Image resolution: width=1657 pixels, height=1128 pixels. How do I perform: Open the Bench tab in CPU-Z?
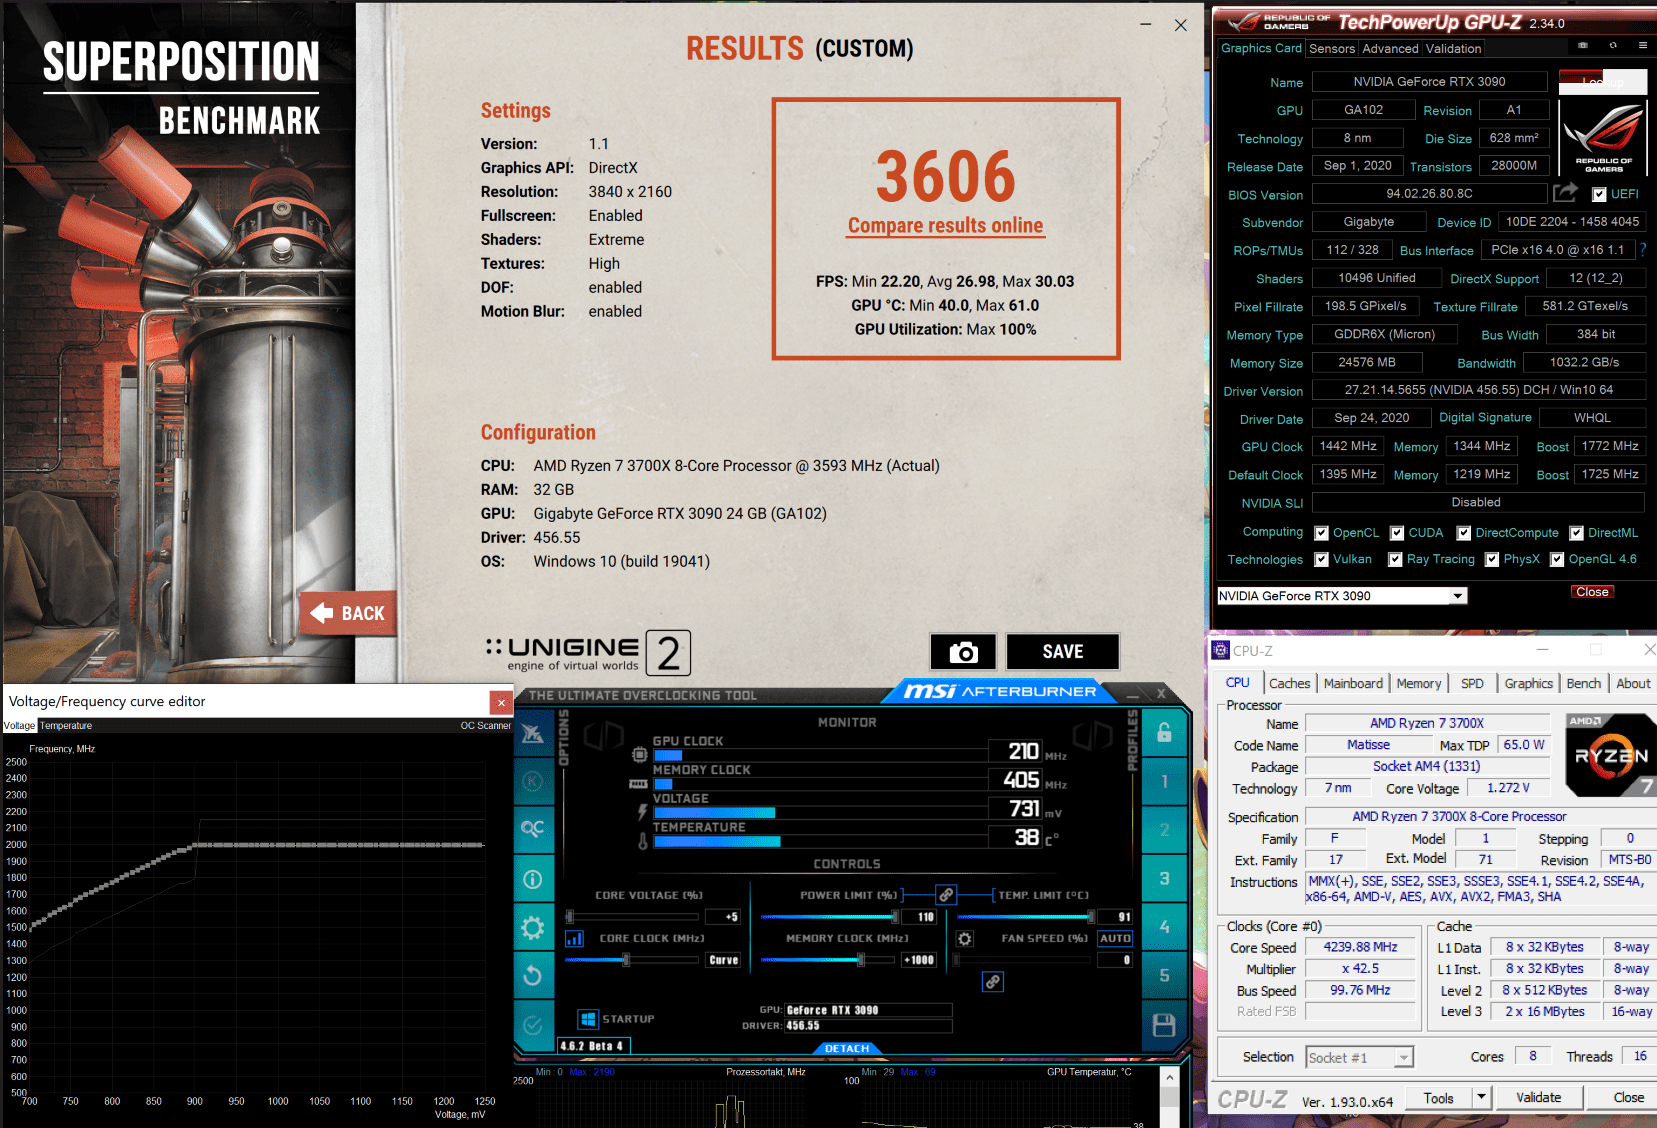tap(1583, 683)
